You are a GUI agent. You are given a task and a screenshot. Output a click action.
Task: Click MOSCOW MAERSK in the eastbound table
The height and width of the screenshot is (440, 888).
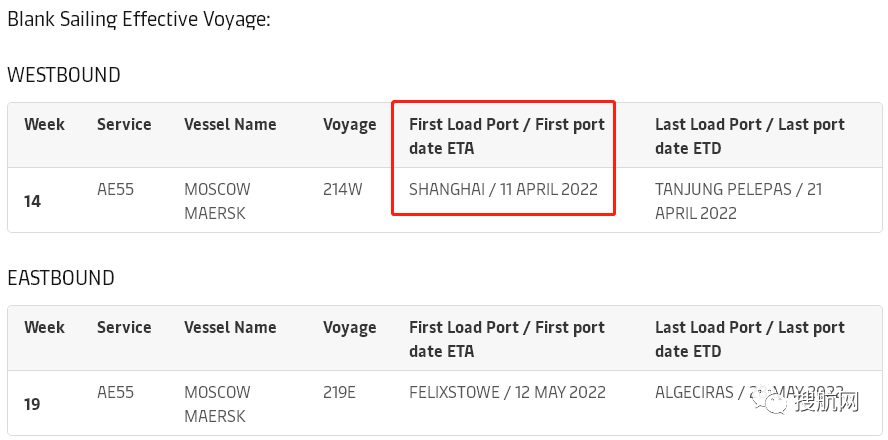(x=217, y=403)
